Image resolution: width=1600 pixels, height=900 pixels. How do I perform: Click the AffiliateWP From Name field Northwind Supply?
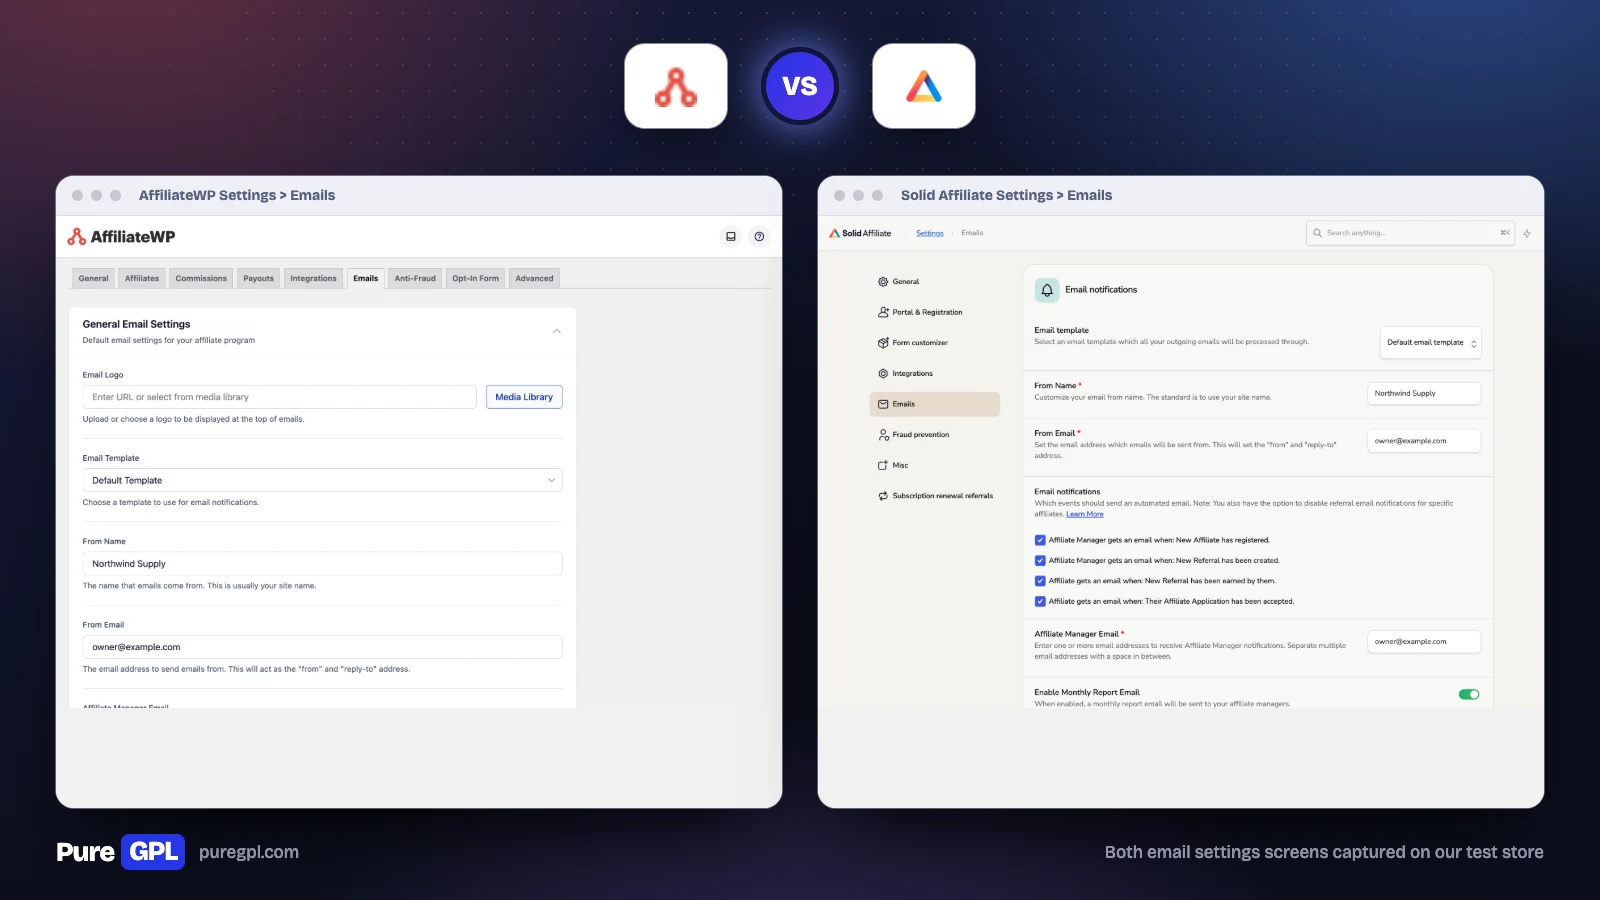pyautogui.click(x=322, y=564)
